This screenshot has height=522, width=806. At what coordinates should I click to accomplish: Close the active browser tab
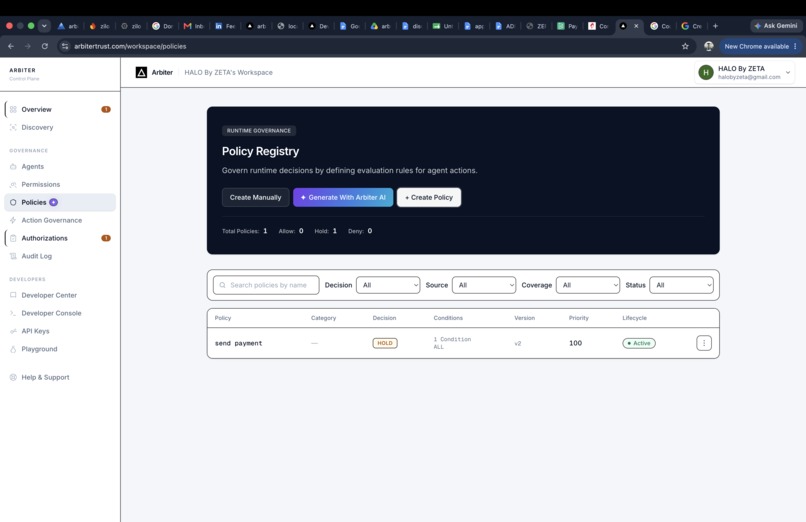click(636, 26)
